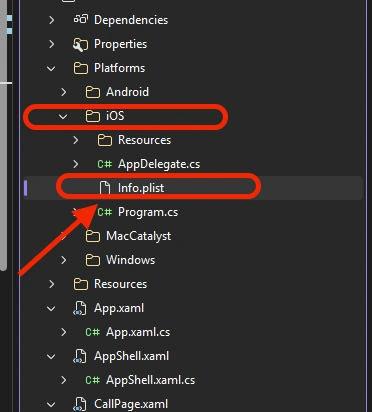Select the "Properties" label
372x412 pixels.
coord(120,44)
